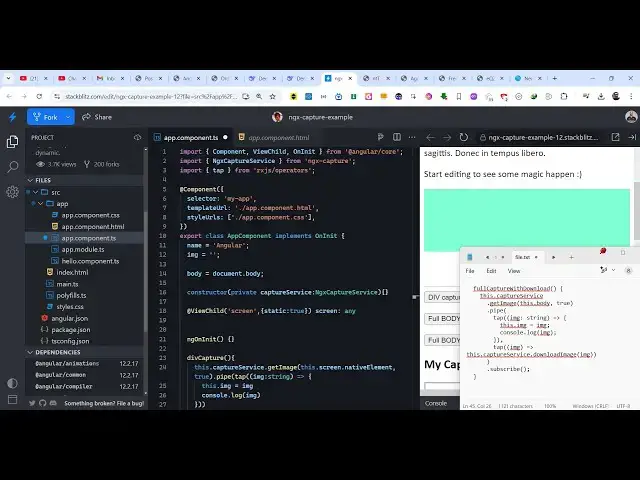Click the Twitter icon in footer

pos(32,403)
